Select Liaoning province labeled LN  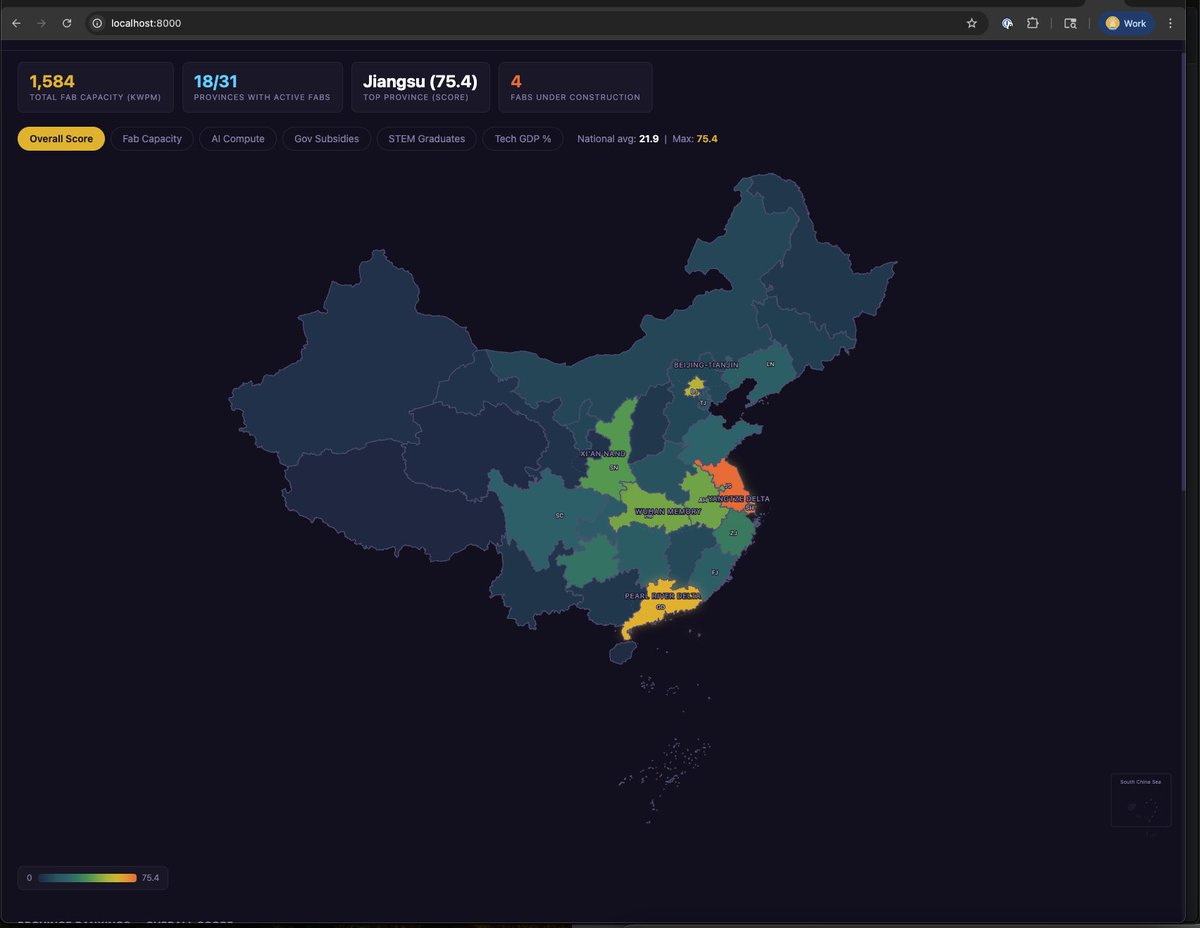click(x=769, y=367)
